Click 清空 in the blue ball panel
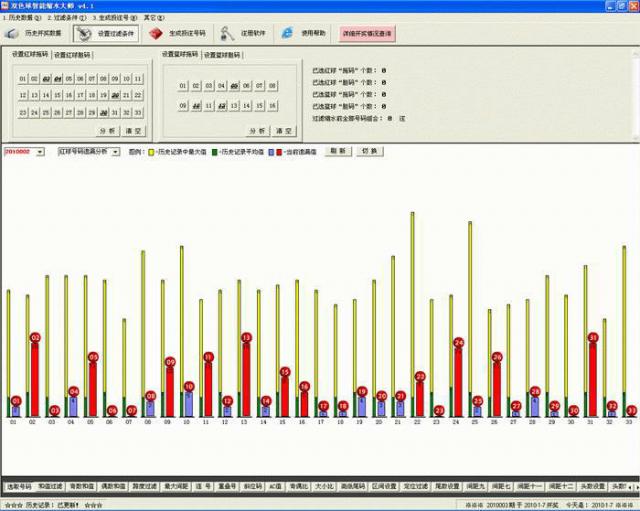The image size is (640, 511). click(x=283, y=130)
